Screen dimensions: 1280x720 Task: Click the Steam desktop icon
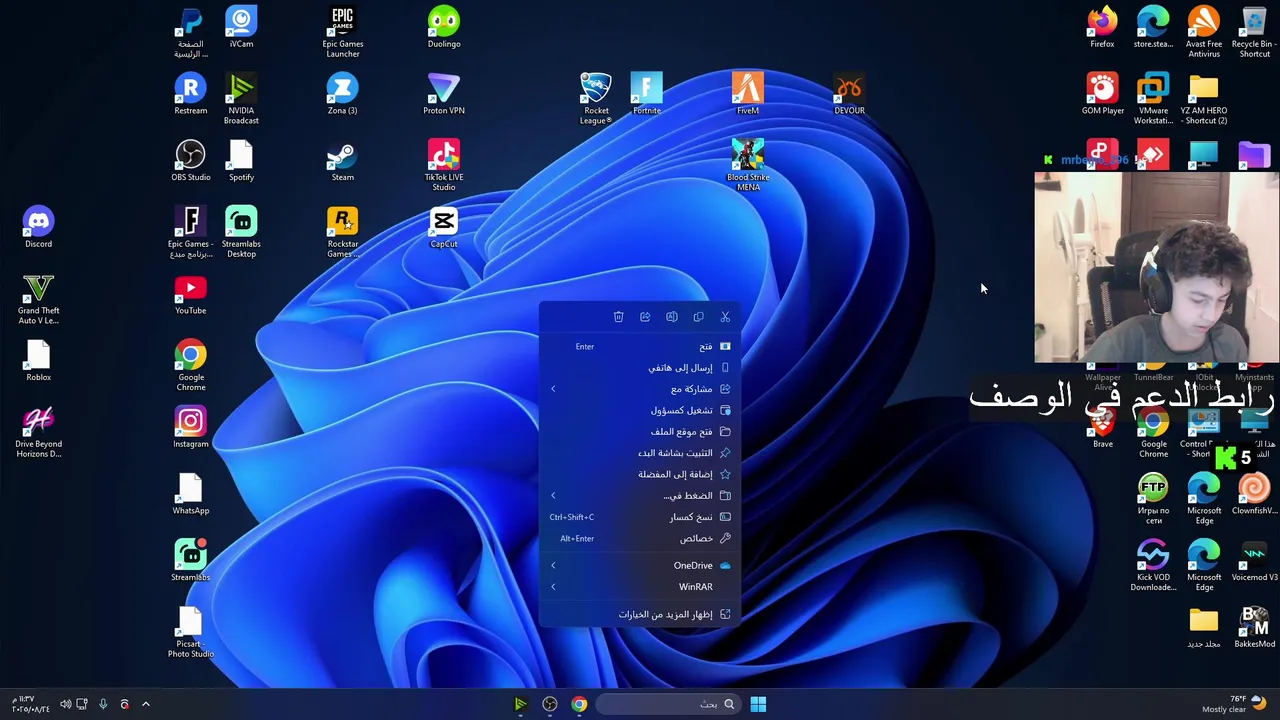(342, 161)
